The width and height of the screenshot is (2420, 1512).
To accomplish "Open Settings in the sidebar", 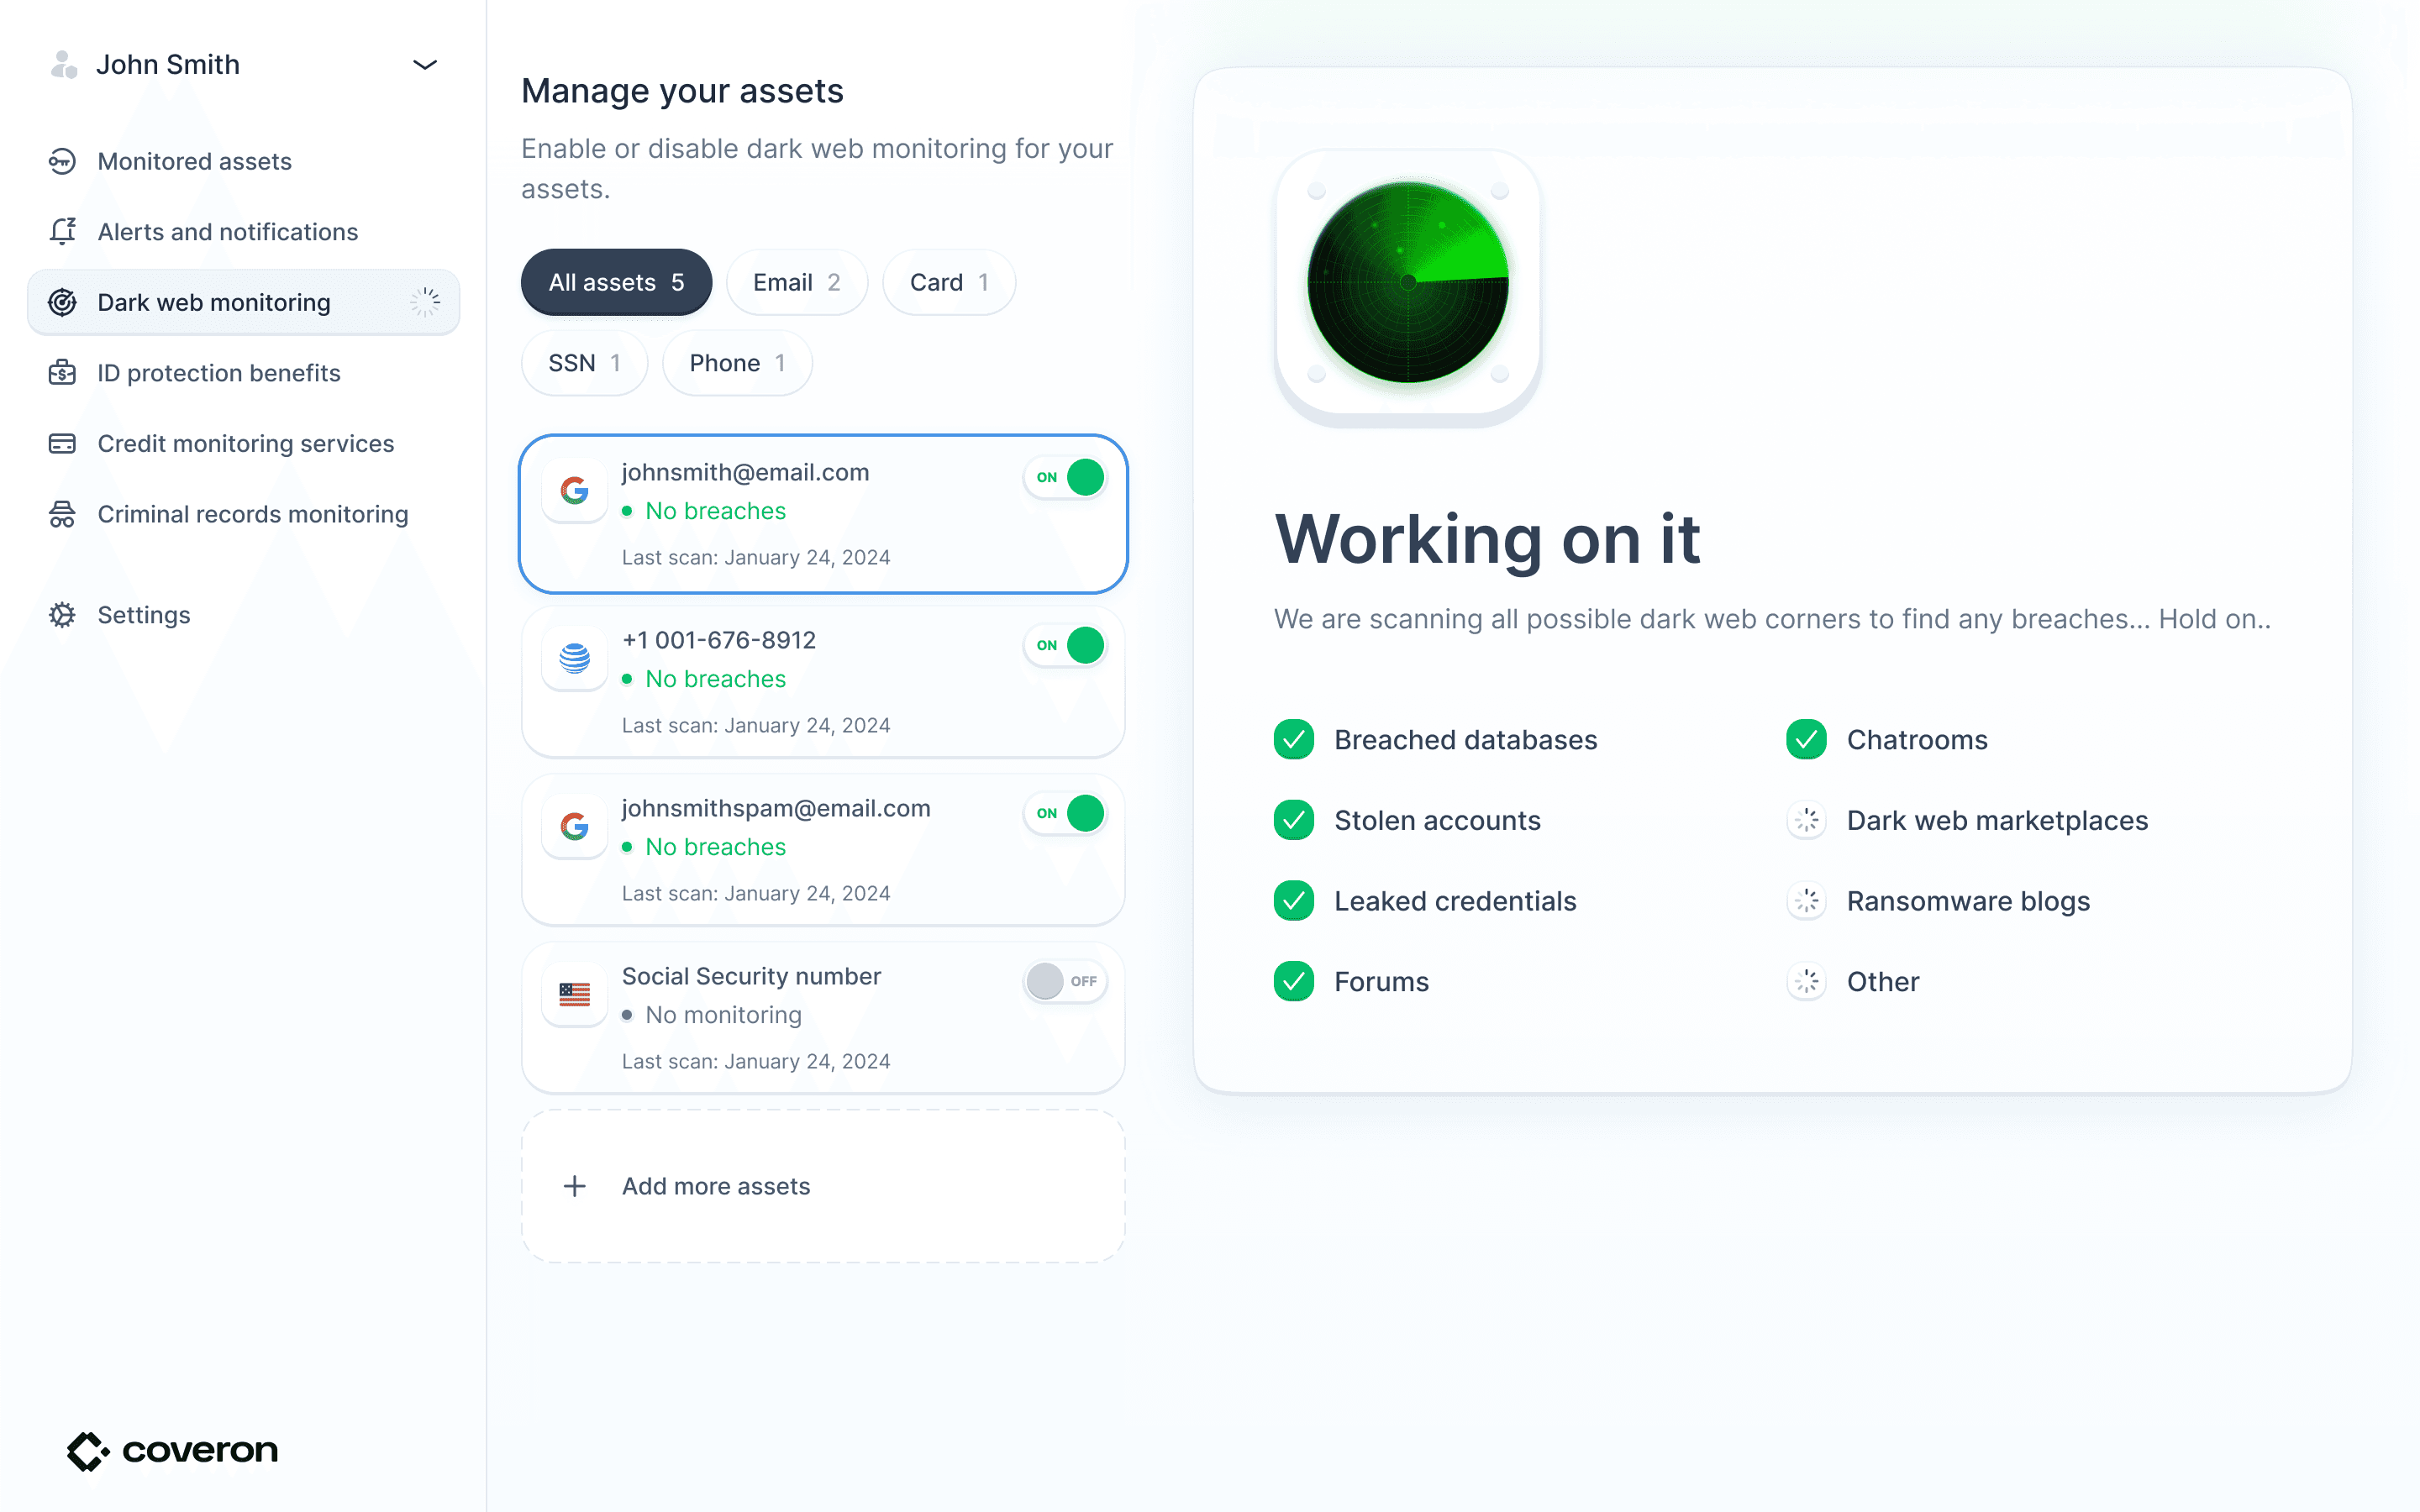I will [243, 615].
